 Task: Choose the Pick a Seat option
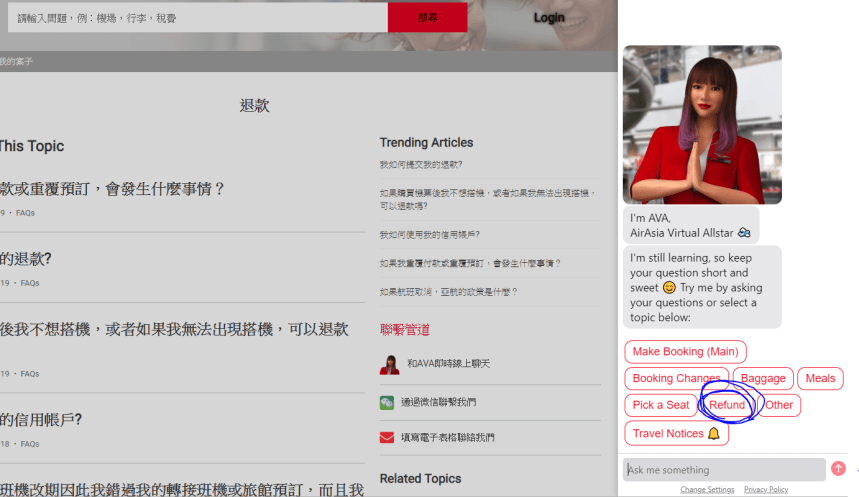[661, 405]
